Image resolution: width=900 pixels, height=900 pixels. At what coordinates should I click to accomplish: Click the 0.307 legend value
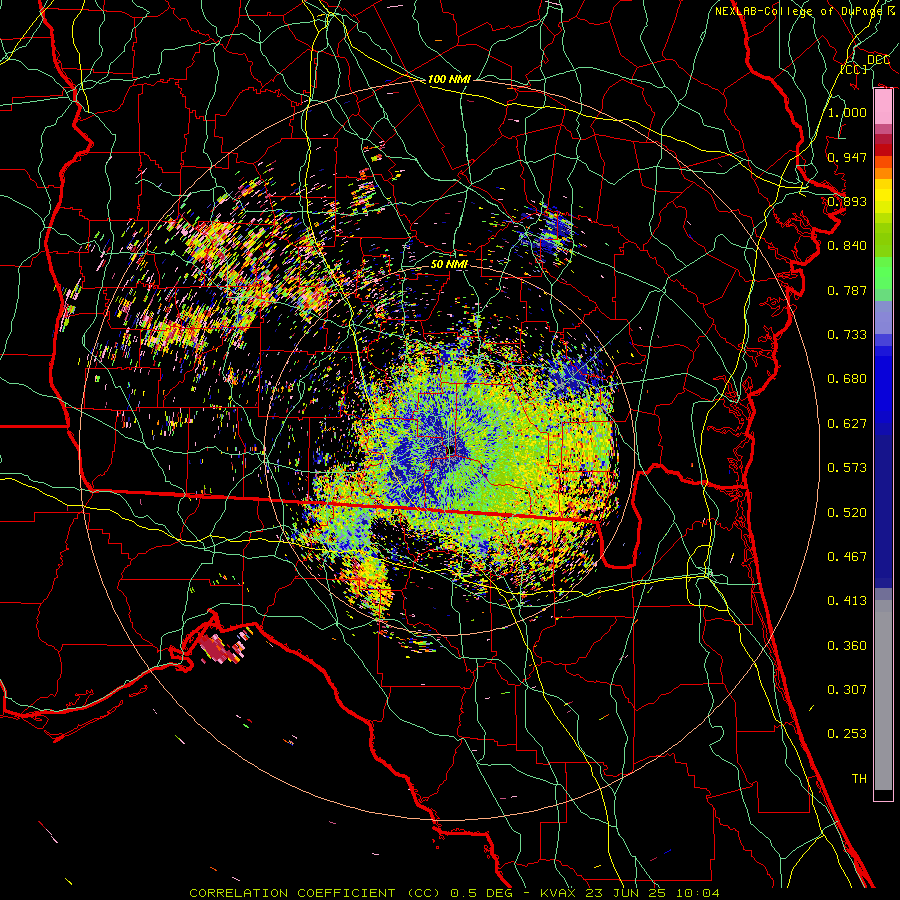pyautogui.click(x=847, y=690)
